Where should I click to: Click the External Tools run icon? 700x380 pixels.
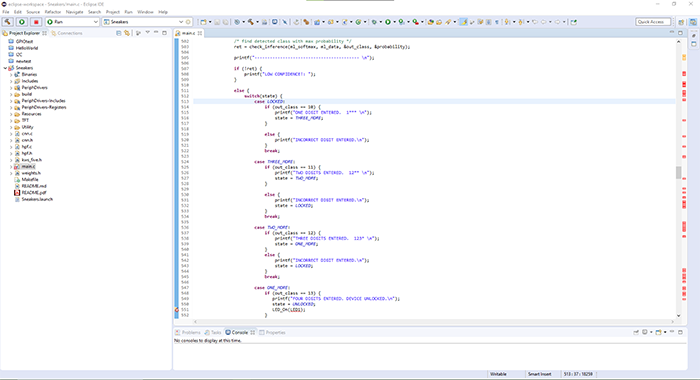coord(416,22)
